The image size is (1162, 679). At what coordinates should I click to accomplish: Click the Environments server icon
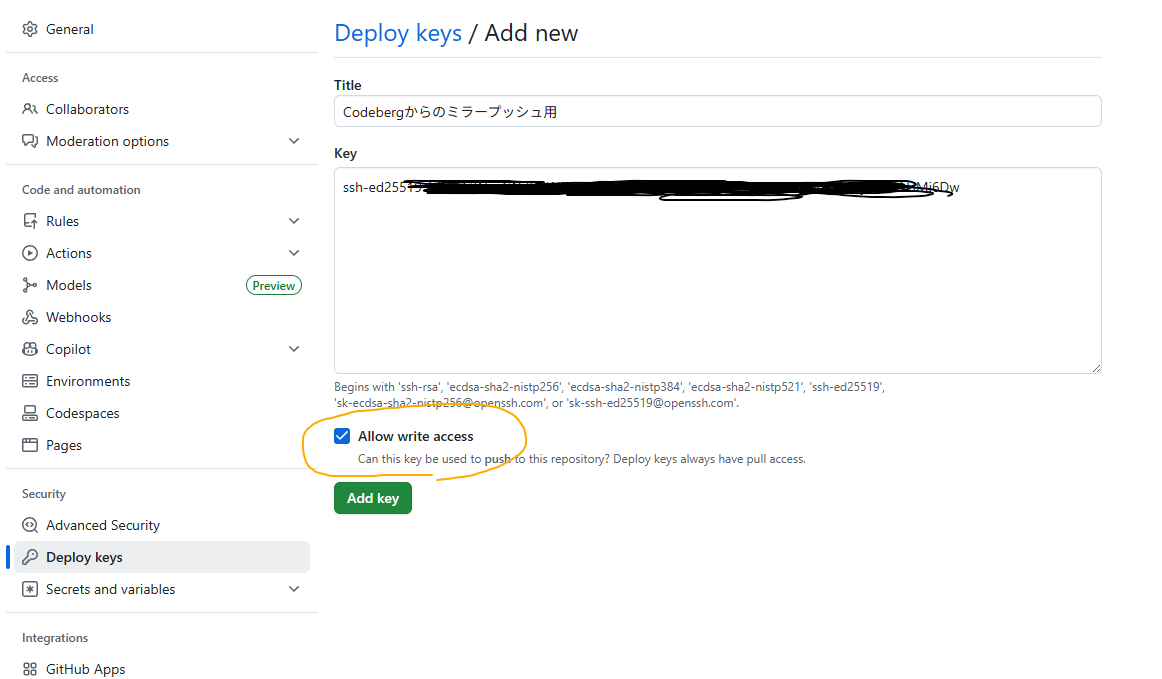pos(30,381)
